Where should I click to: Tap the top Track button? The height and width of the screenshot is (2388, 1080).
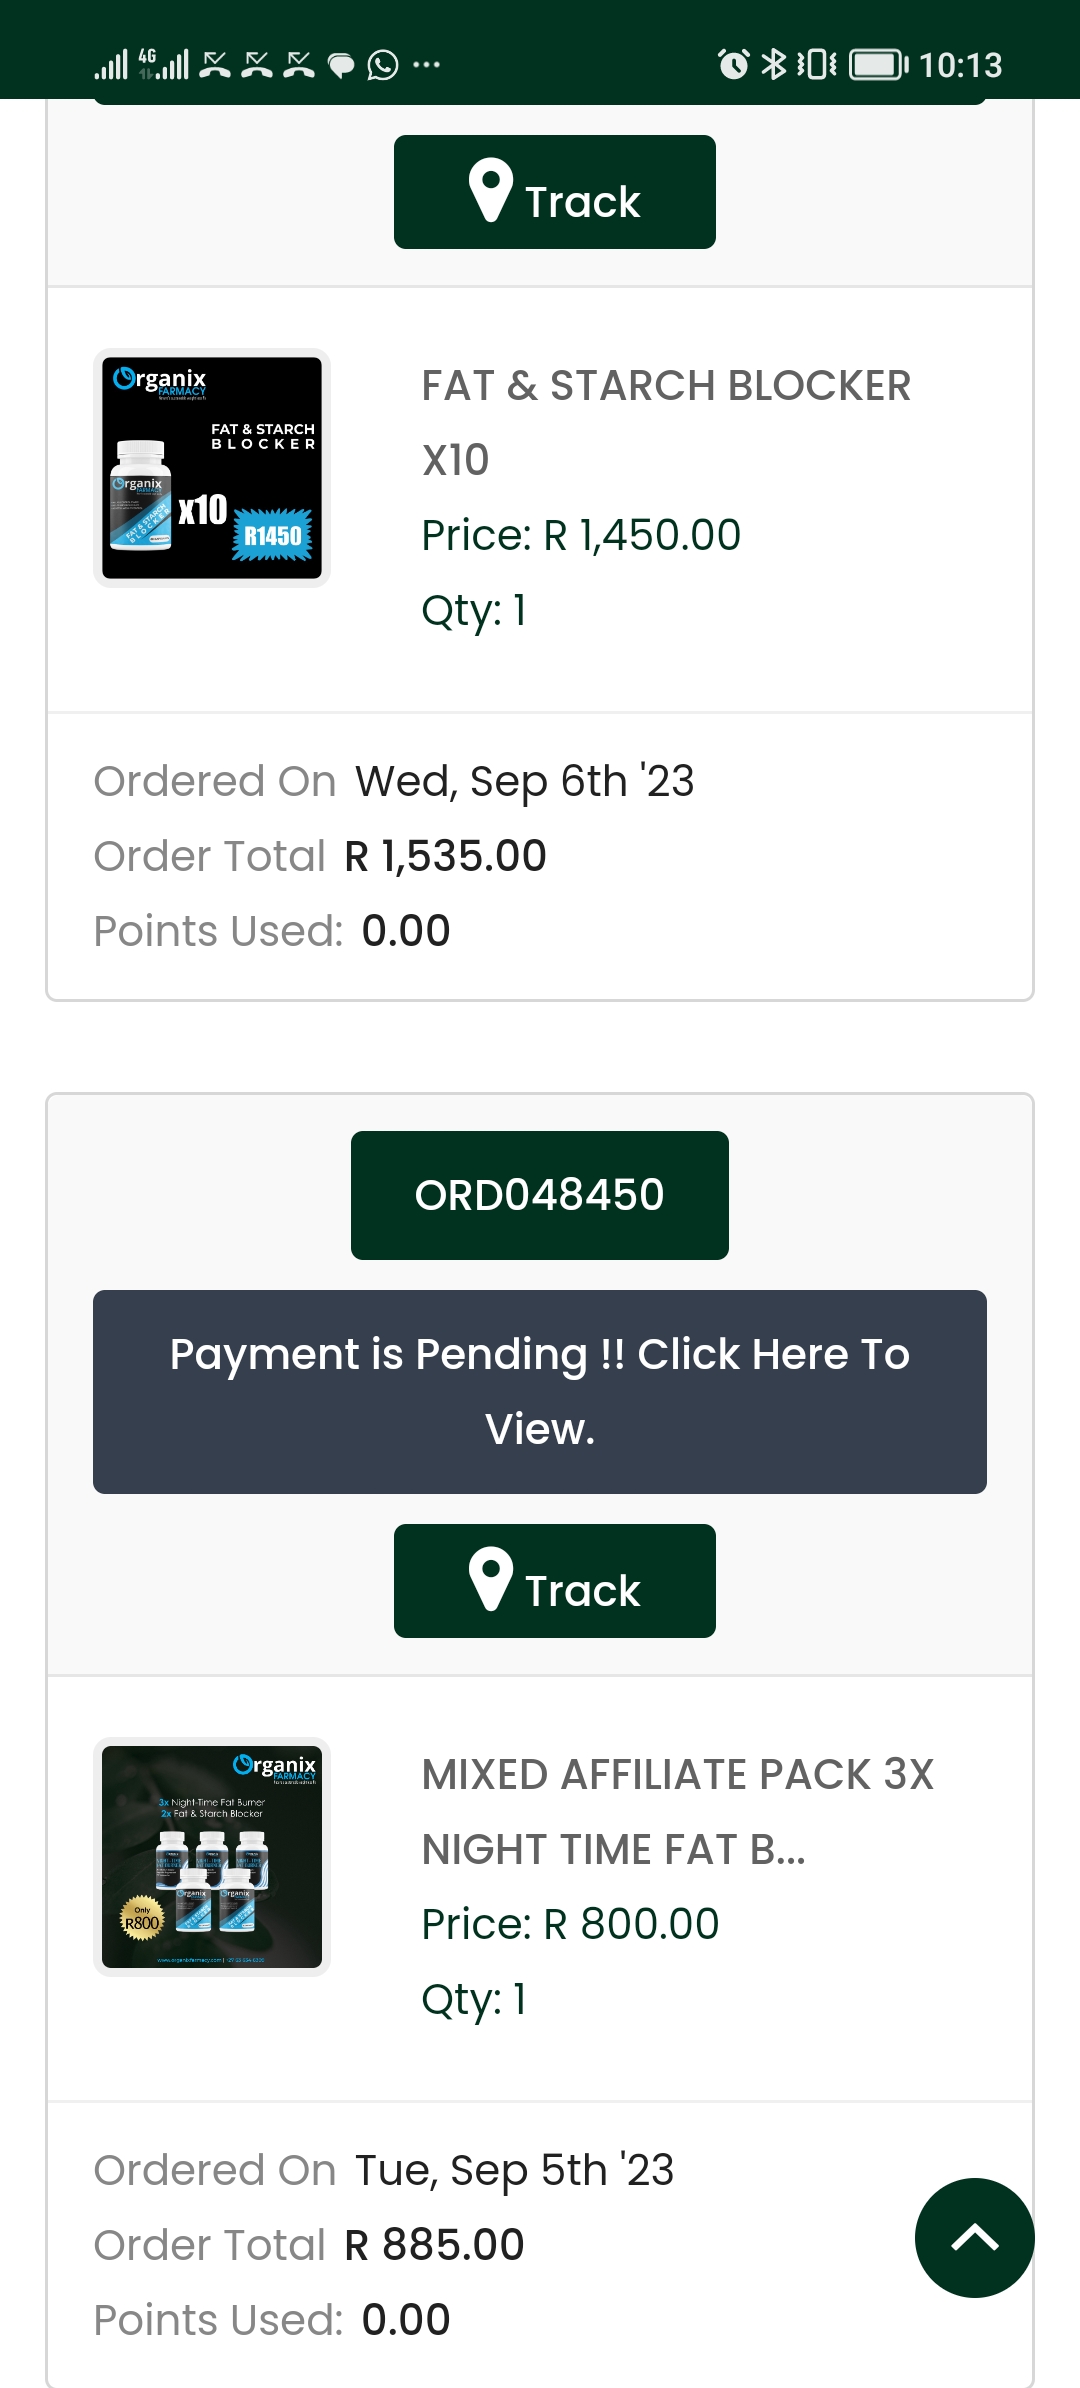tap(554, 192)
